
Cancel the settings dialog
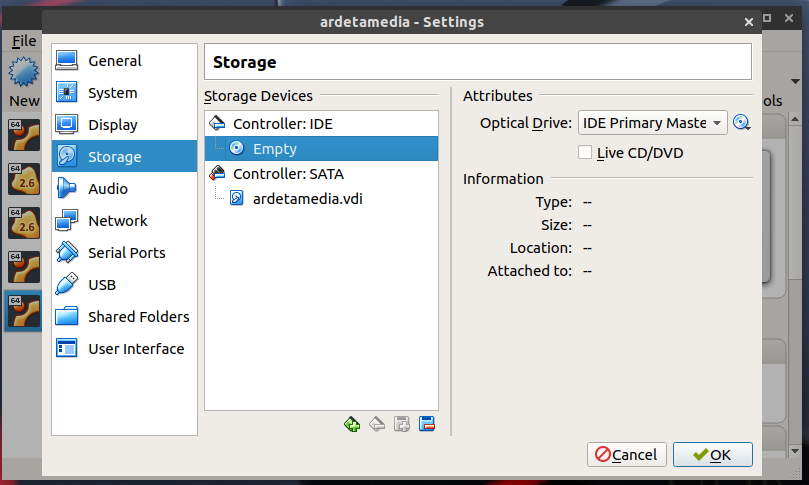tap(627, 454)
